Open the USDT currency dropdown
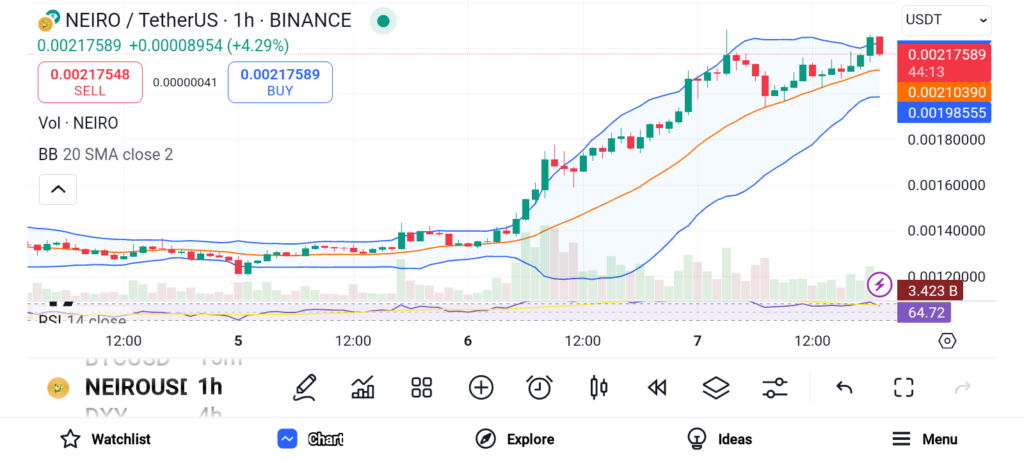1024x461 pixels. (946, 19)
